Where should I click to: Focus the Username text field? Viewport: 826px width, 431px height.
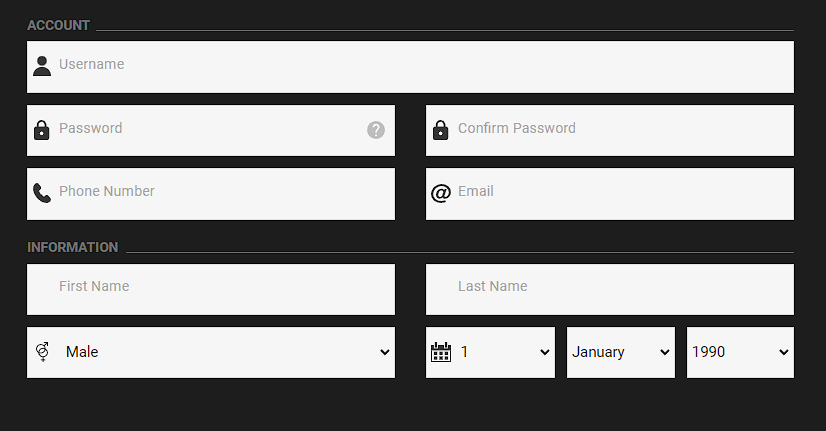point(420,66)
